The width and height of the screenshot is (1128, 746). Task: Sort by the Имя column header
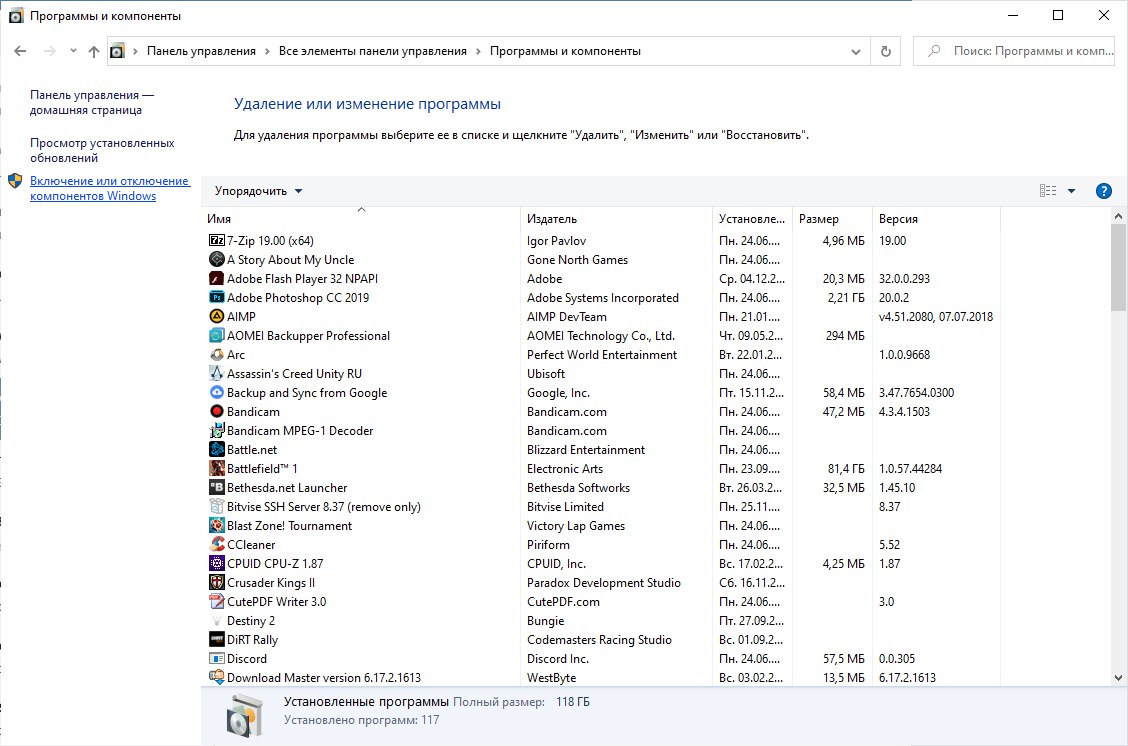pos(361,218)
